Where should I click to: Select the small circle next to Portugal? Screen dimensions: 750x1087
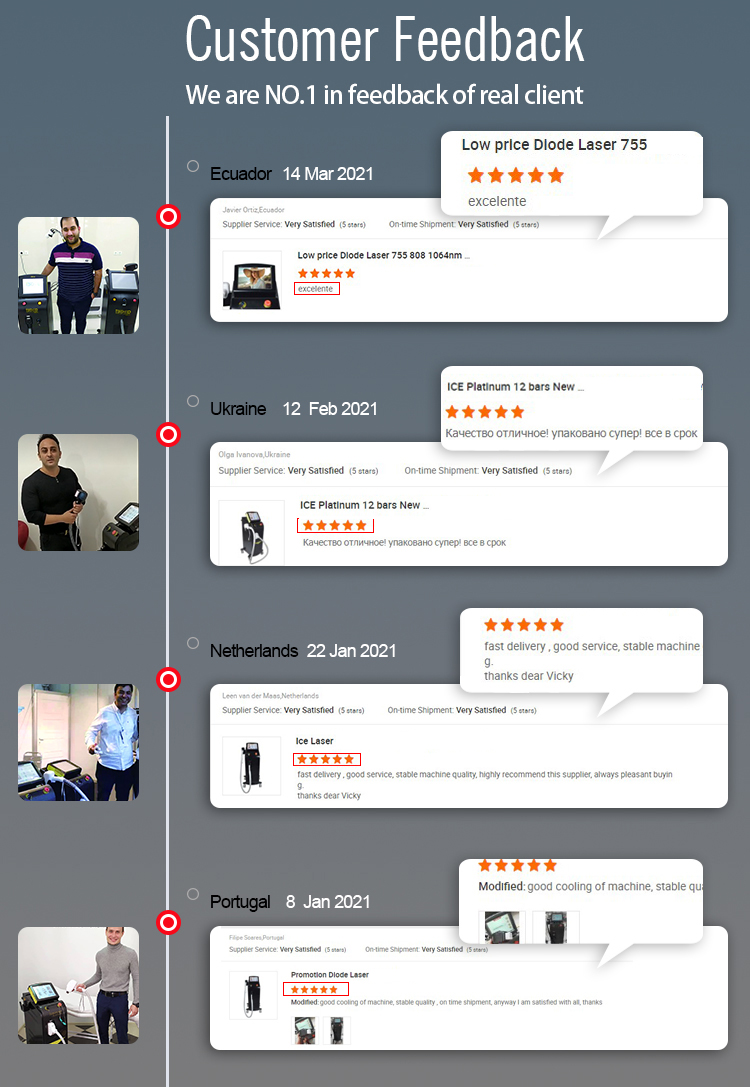coord(193,894)
